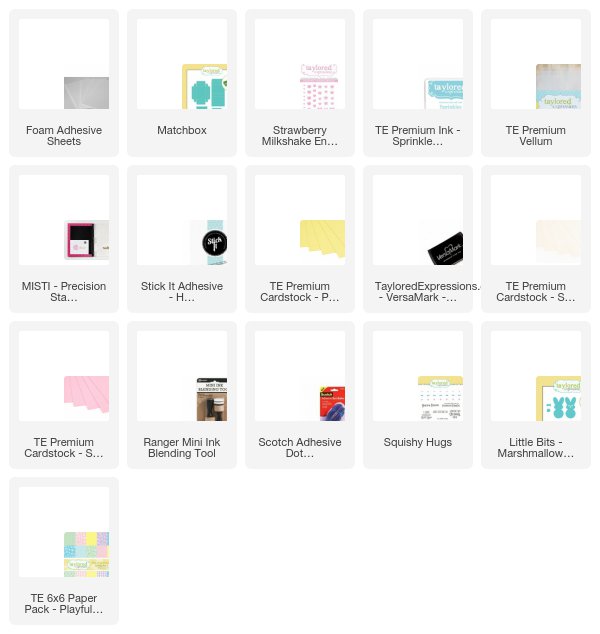Open the red Scotch Adhesive Dot package image
Viewport: 600px width, 634px height.
tap(332, 404)
